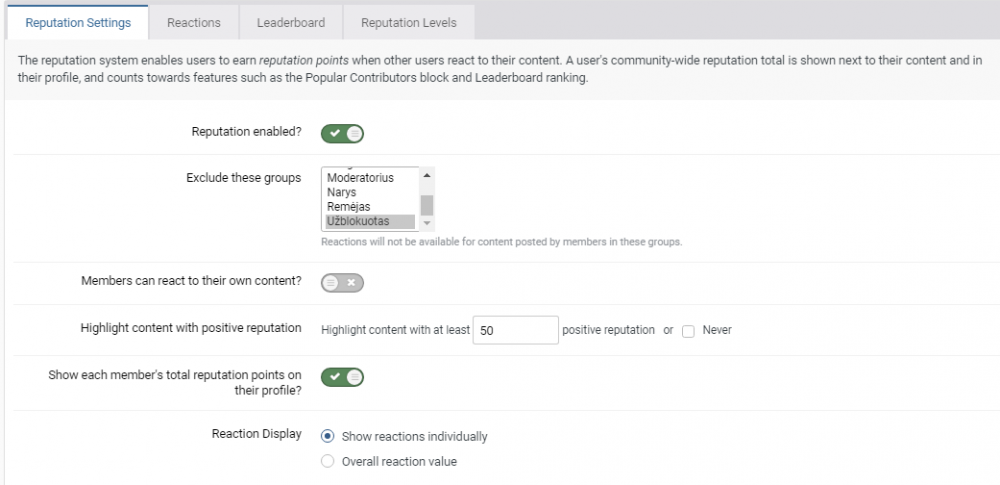Select Moderatorius in the excluded groups list
Image resolution: width=1000 pixels, height=485 pixels.
pyautogui.click(x=361, y=178)
